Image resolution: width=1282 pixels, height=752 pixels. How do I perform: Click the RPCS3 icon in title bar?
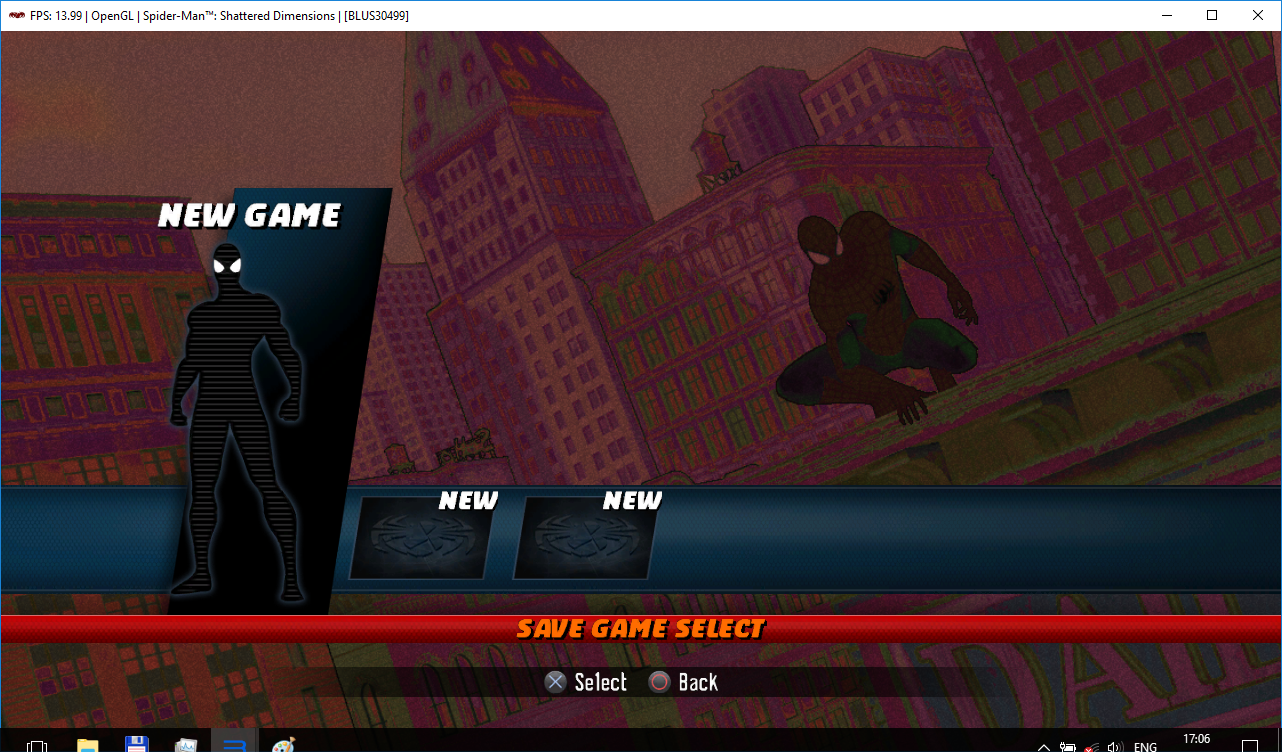tap(17, 15)
